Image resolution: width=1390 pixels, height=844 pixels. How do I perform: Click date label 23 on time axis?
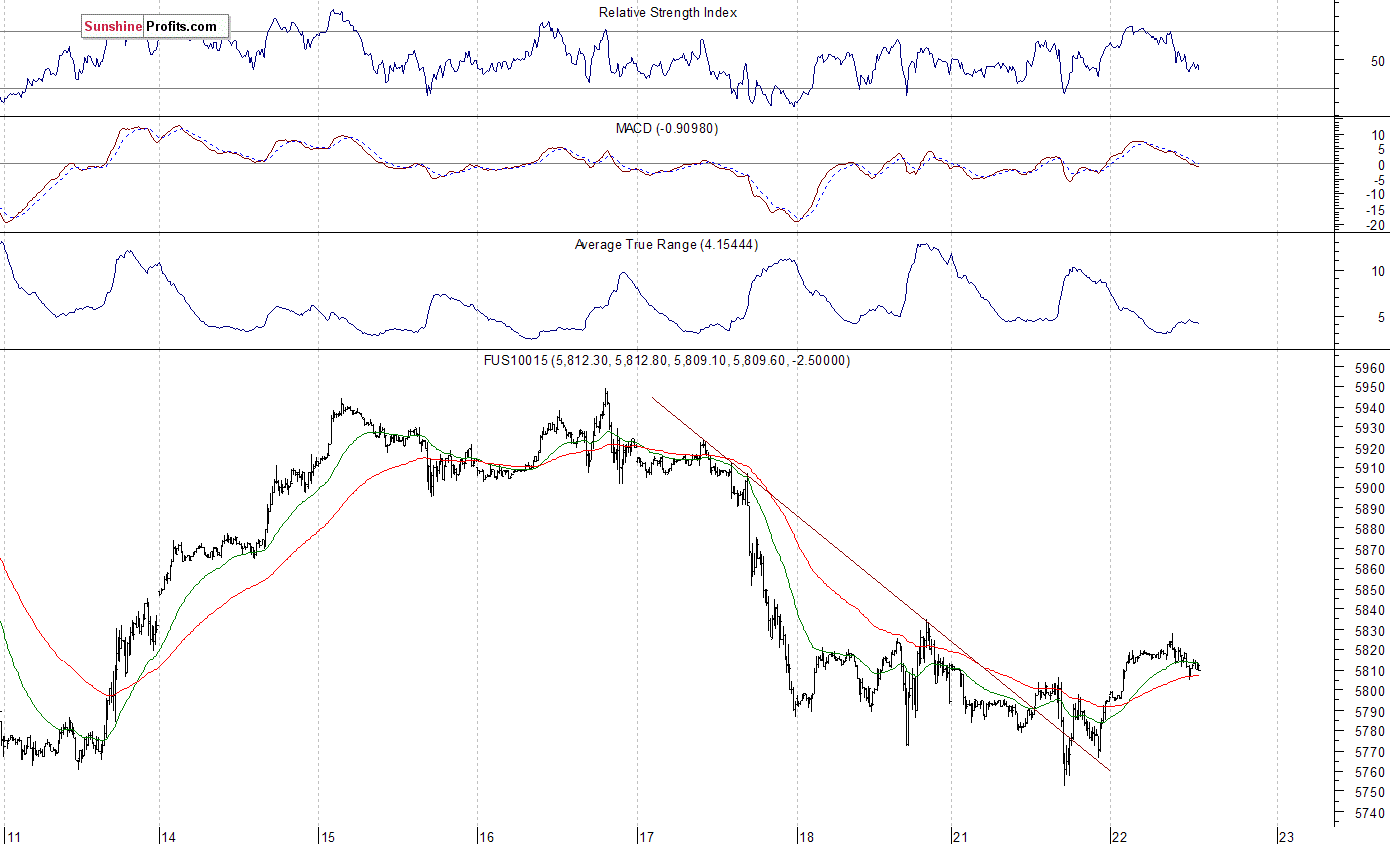point(1287,836)
